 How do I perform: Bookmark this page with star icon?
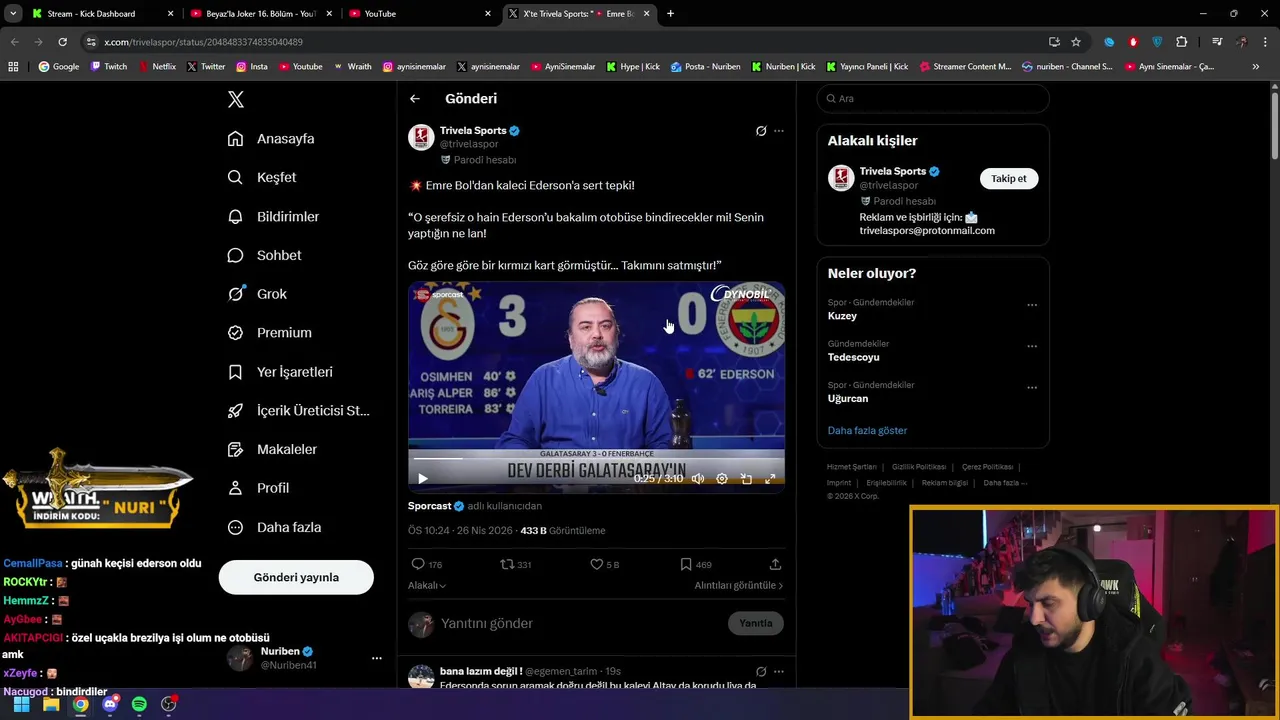pyautogui.click(x=1076, y=42)
